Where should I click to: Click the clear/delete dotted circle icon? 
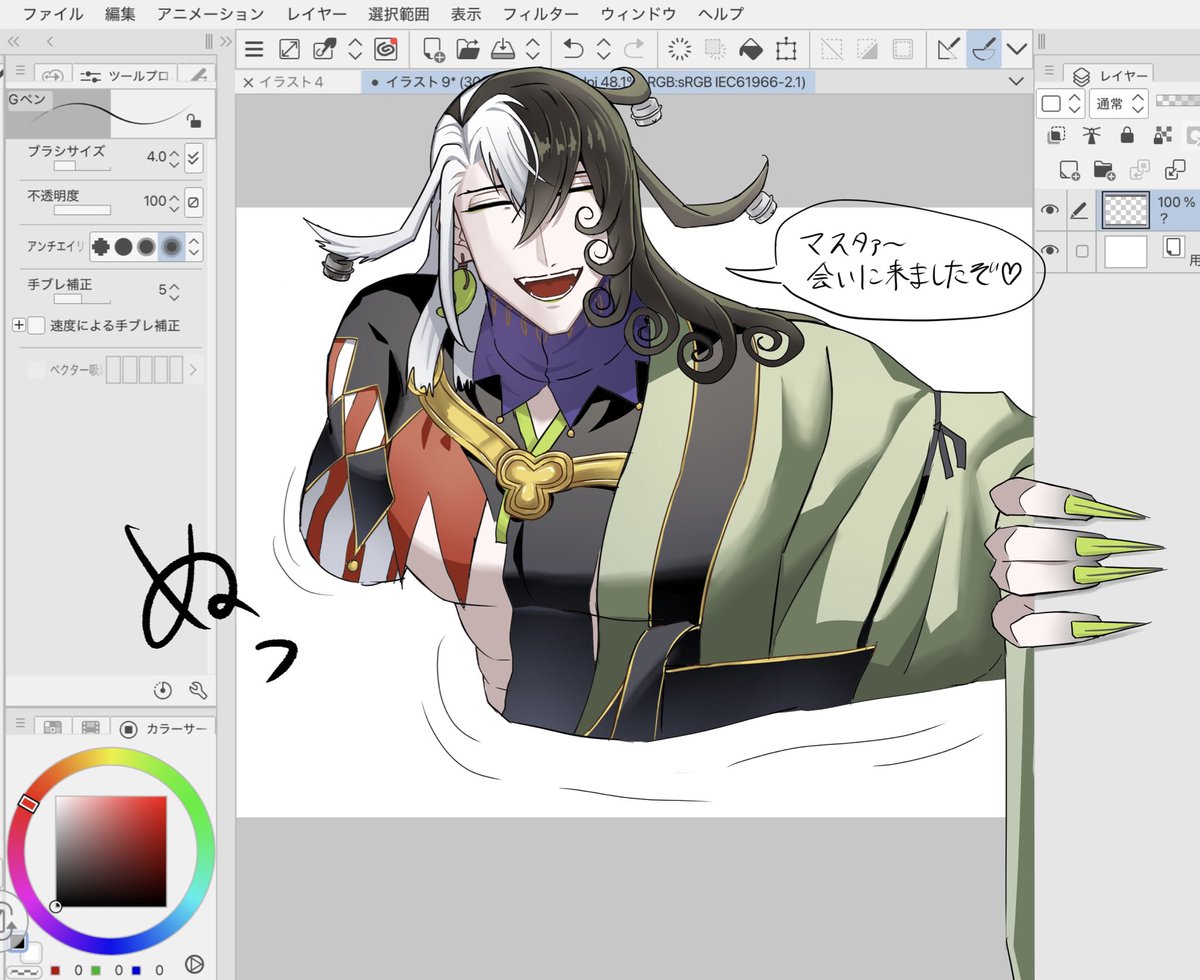[x=680, y=48]
